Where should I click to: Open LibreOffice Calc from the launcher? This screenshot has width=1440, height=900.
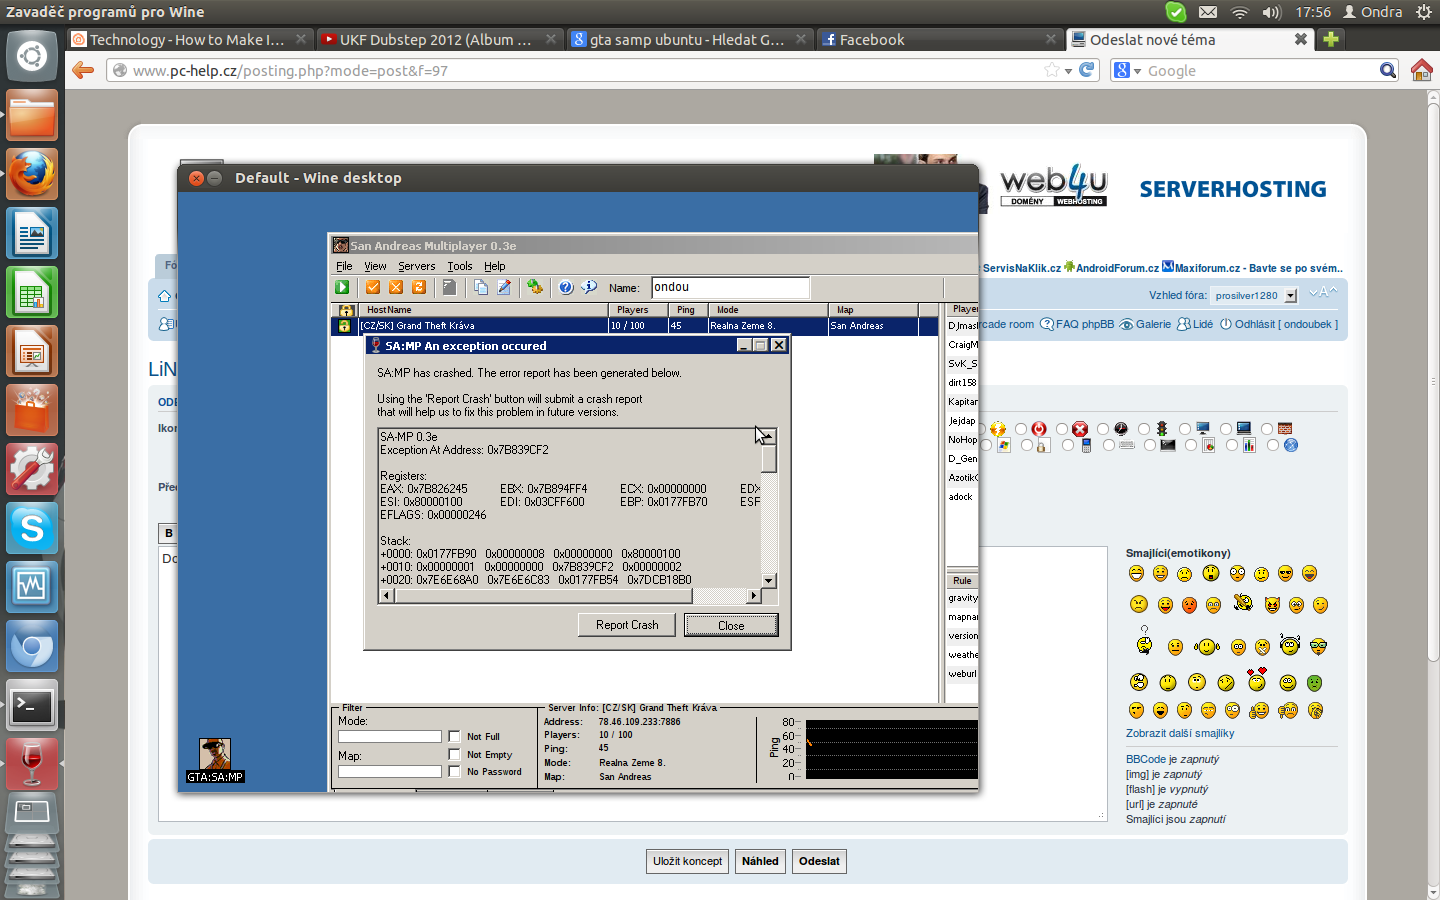coord(32,292)
